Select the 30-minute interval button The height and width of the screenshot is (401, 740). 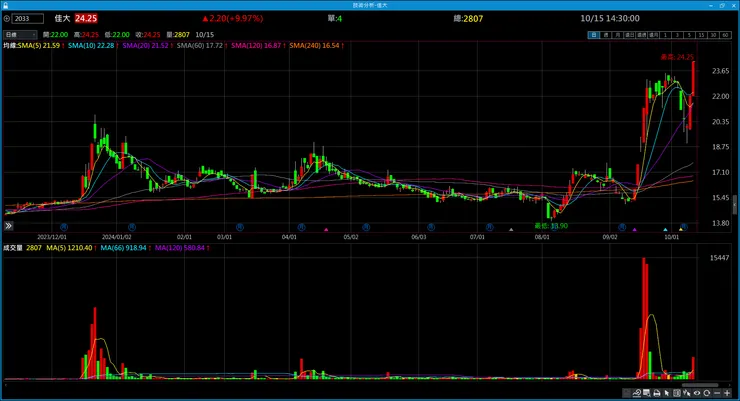tap(714, 35)
